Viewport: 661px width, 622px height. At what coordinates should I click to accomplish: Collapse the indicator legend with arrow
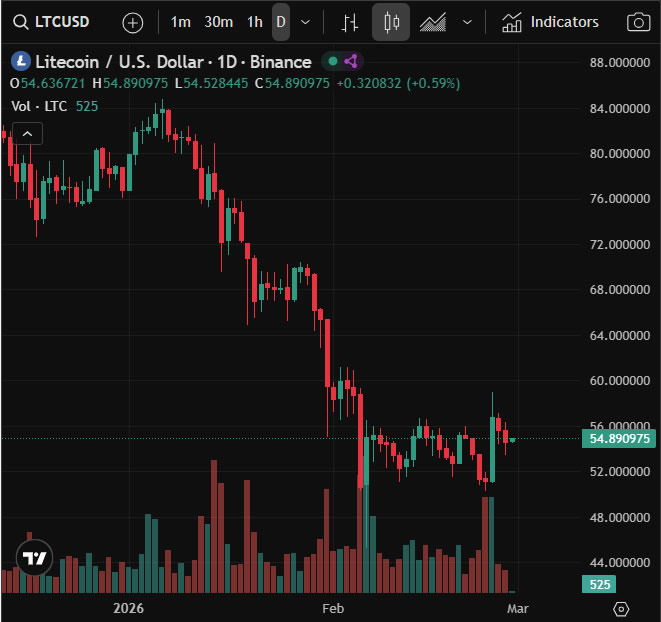[x=27, y=134]
